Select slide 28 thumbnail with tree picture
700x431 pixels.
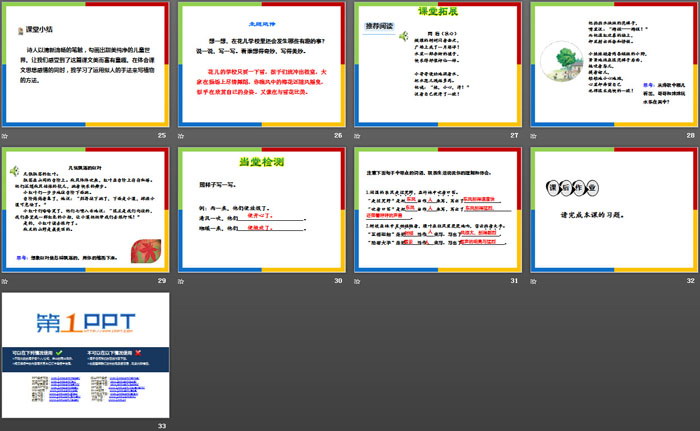pos(614,64)
